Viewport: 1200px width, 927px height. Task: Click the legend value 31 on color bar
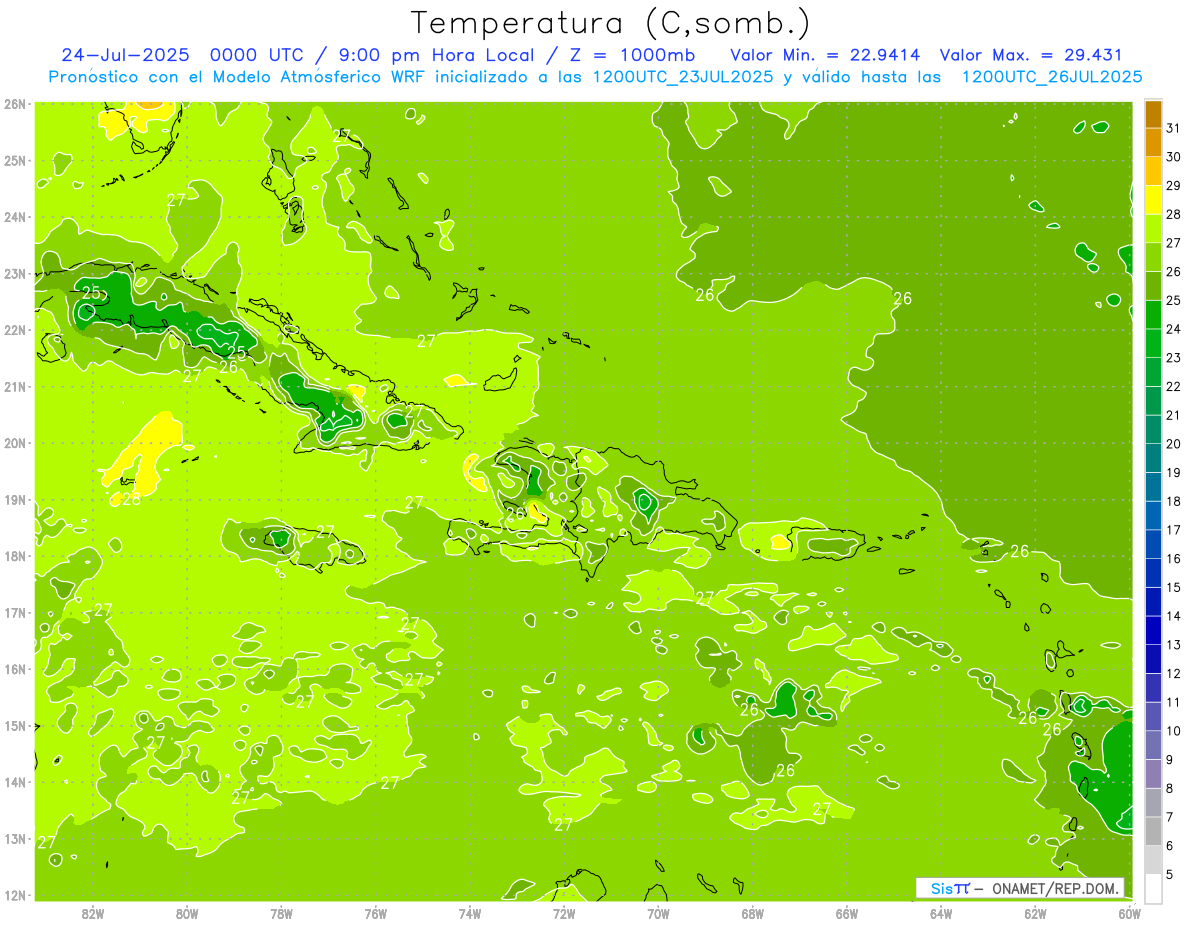pos(1174,128)
